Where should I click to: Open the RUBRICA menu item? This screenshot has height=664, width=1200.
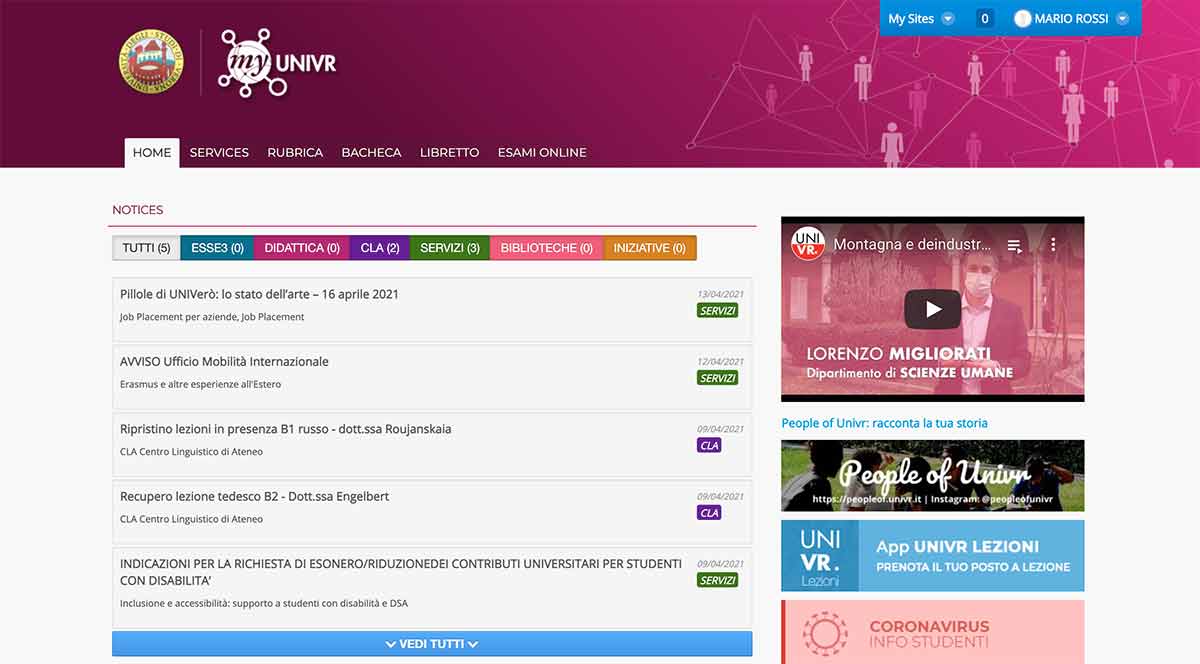click(295, 153)
